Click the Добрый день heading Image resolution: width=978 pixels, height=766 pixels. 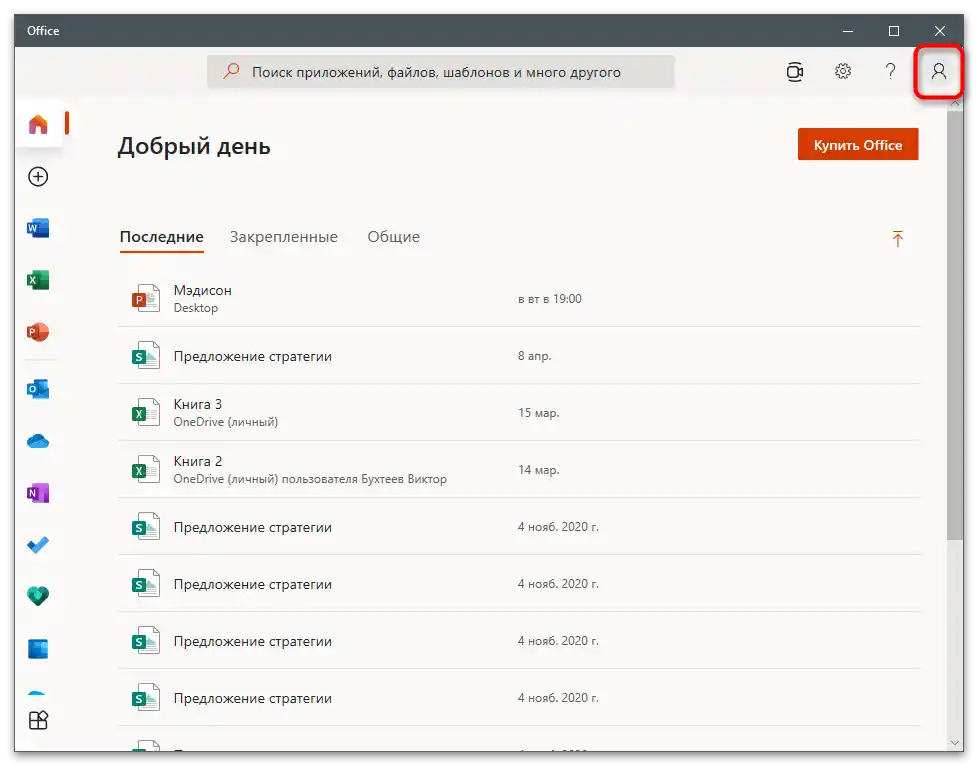coord(194,147)
